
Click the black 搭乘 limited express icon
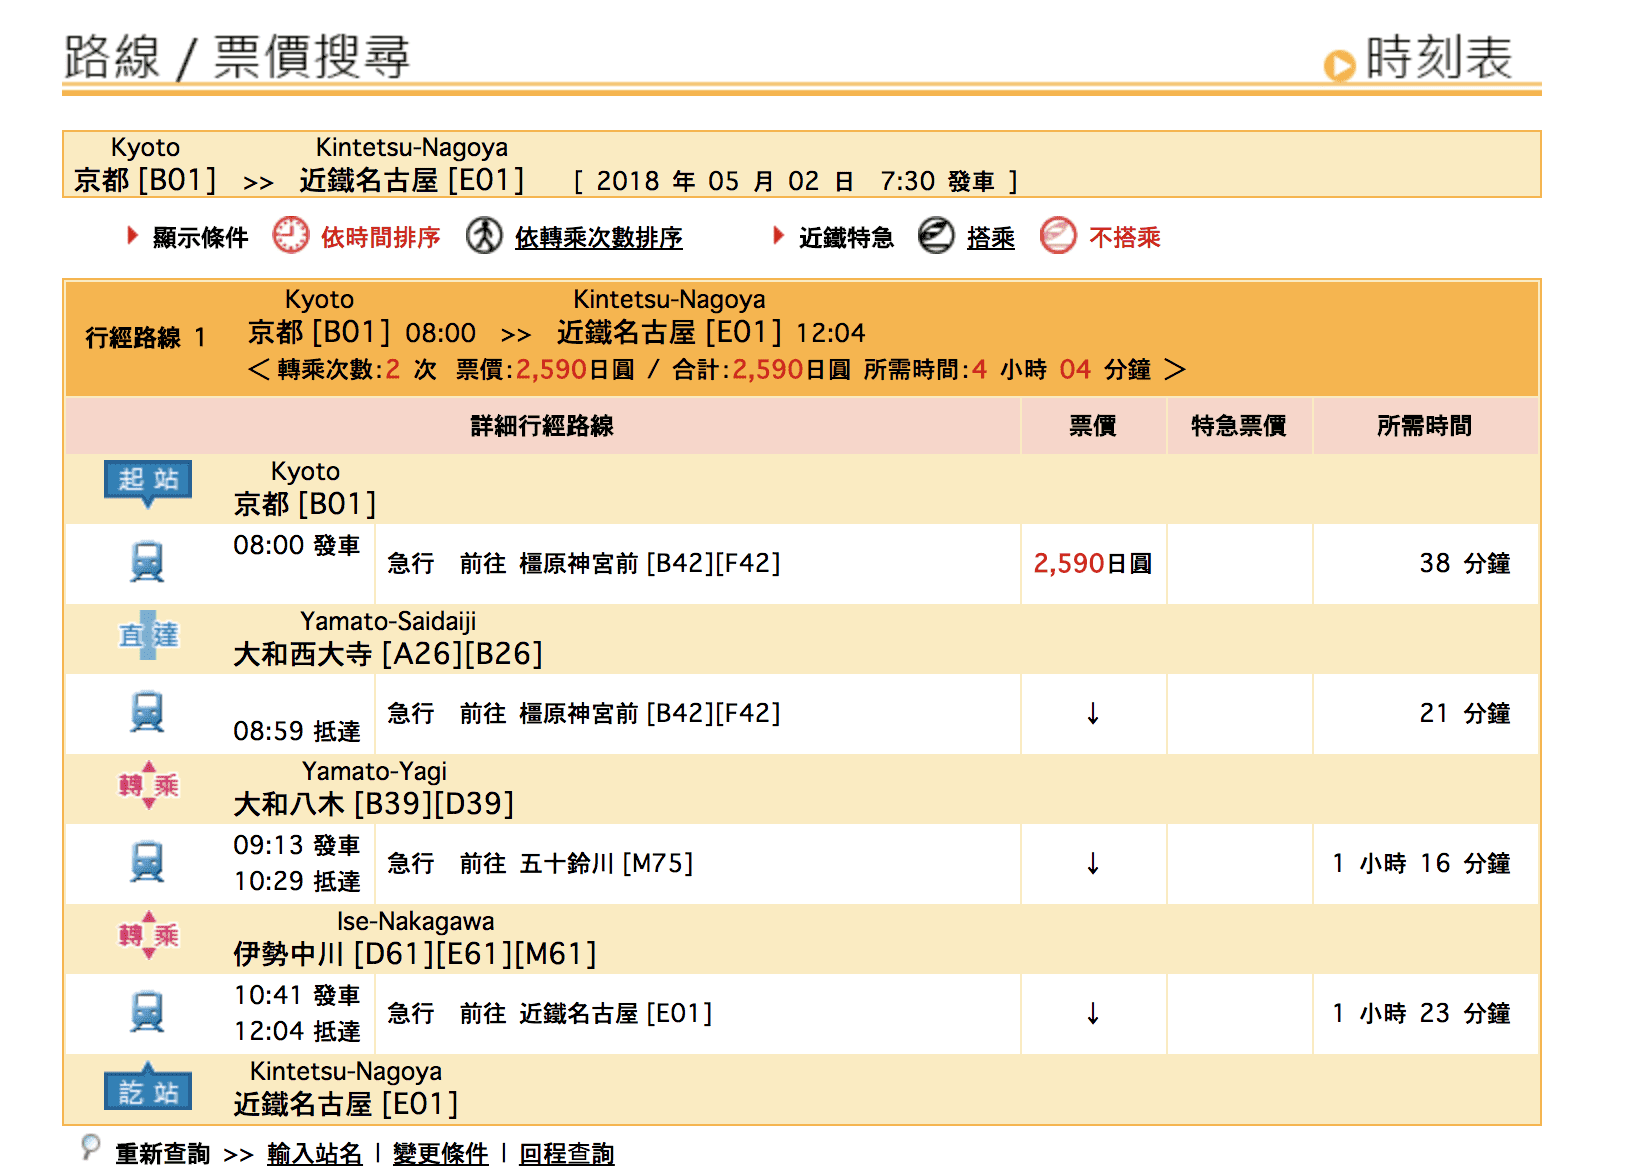coord(936,236)
